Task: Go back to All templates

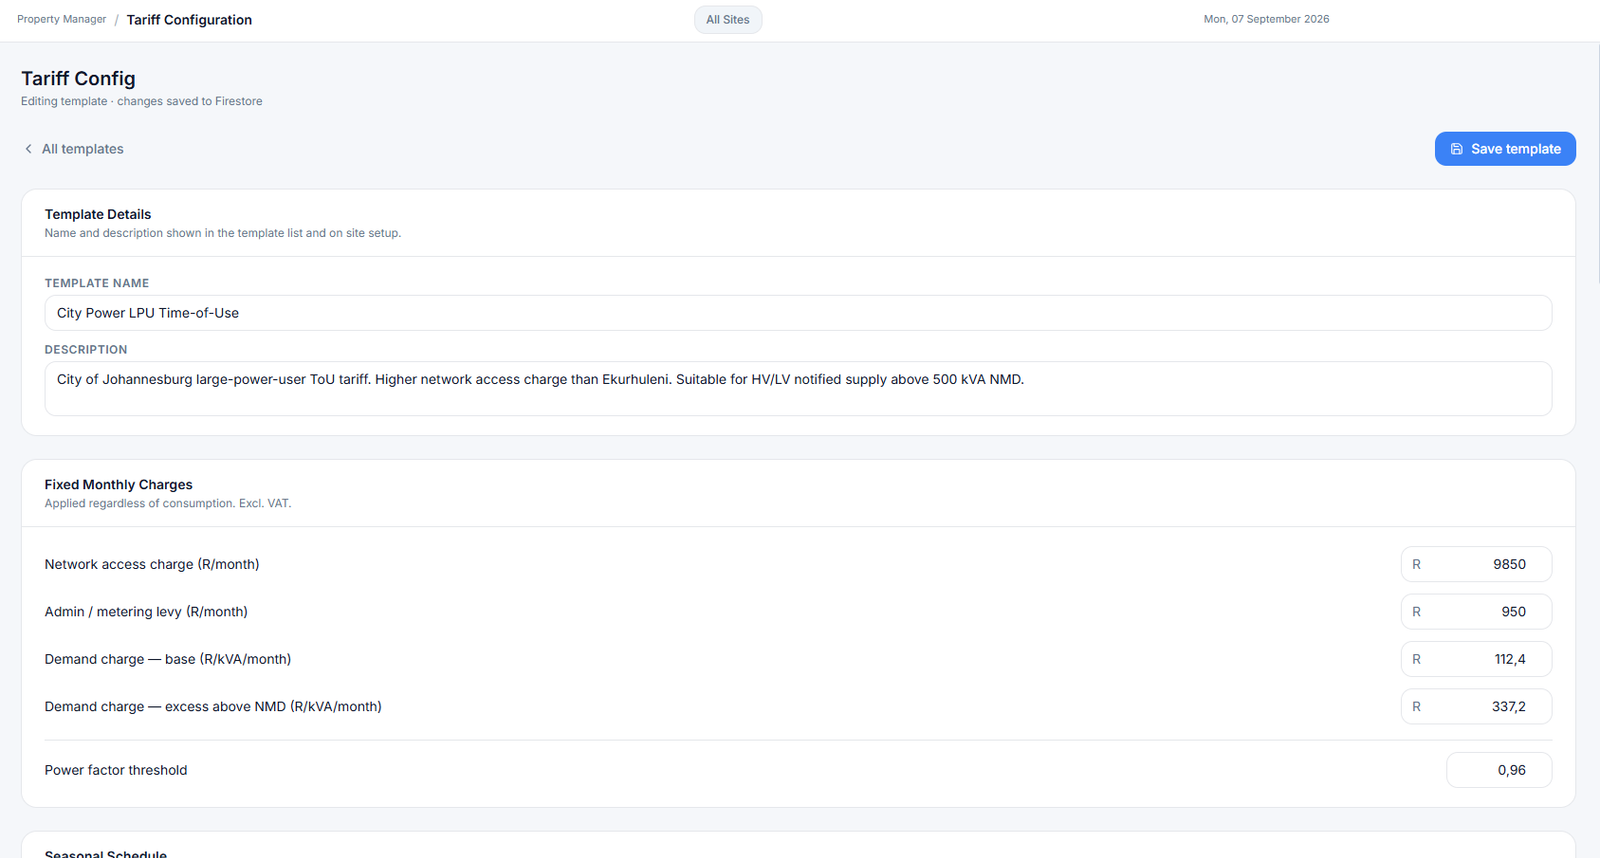Action: (x=73, y=149)
